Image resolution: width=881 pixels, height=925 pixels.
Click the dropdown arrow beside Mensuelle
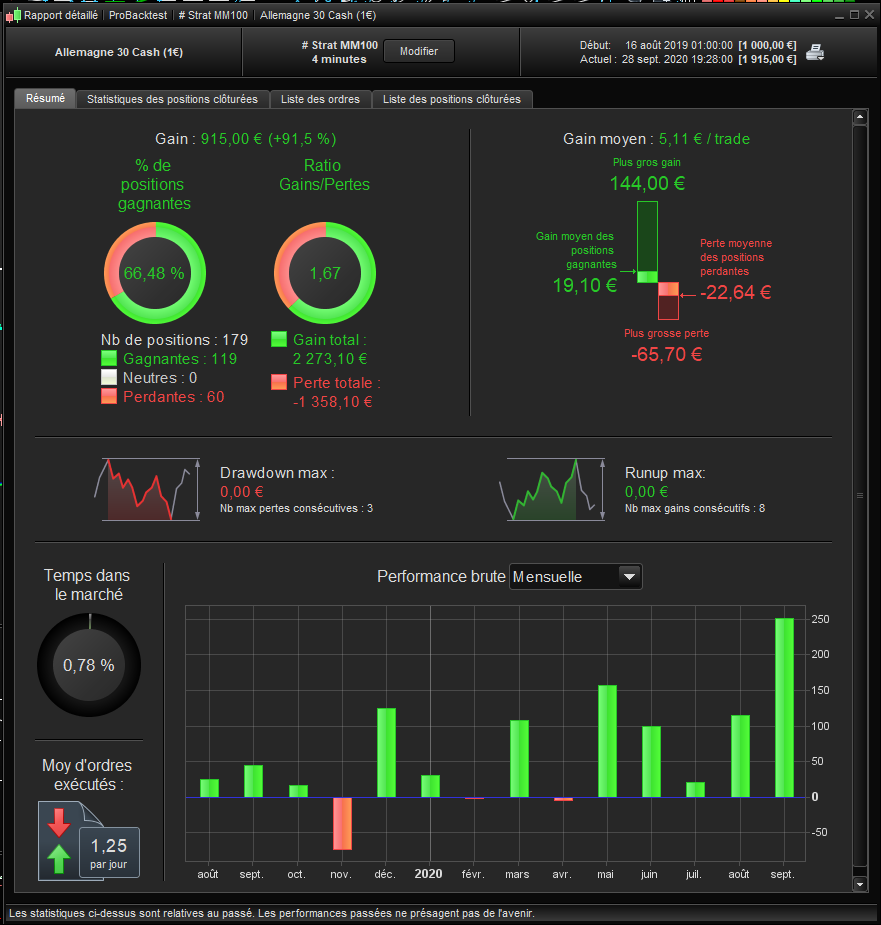tap(629, 576)
